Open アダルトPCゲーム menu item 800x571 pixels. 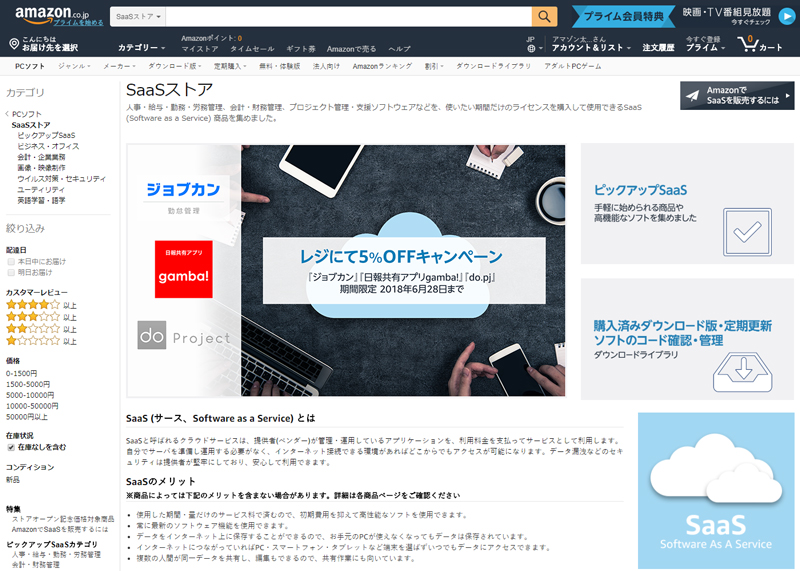(572, 66)
